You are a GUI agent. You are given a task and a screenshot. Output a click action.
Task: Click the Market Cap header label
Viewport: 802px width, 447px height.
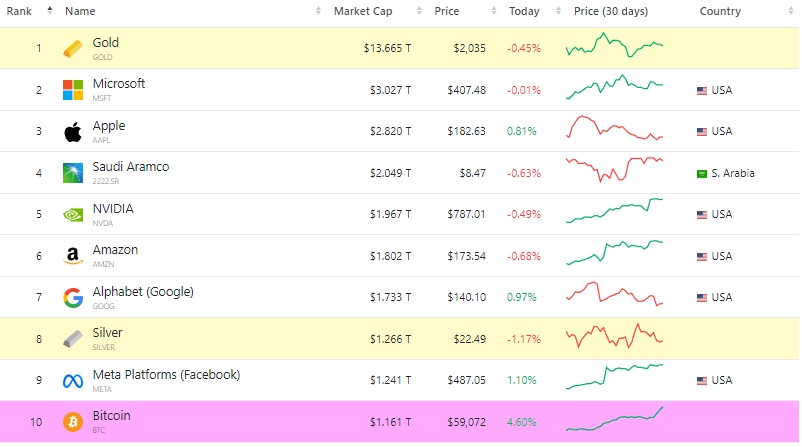[363, 11]
